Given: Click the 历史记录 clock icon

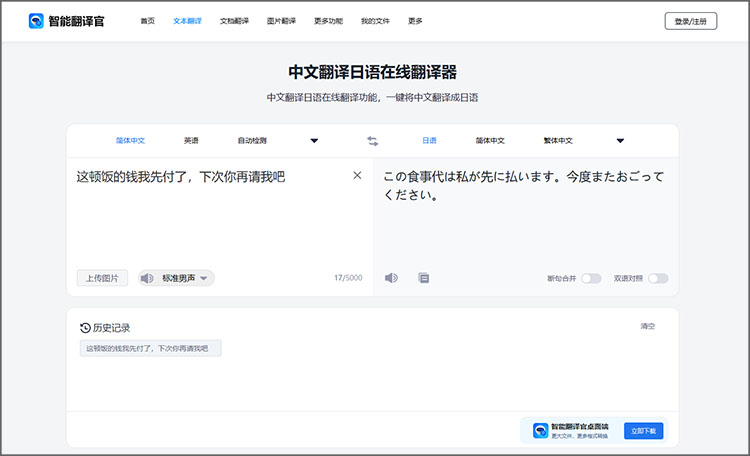Looking at the screenshot, I should point(85,328).
